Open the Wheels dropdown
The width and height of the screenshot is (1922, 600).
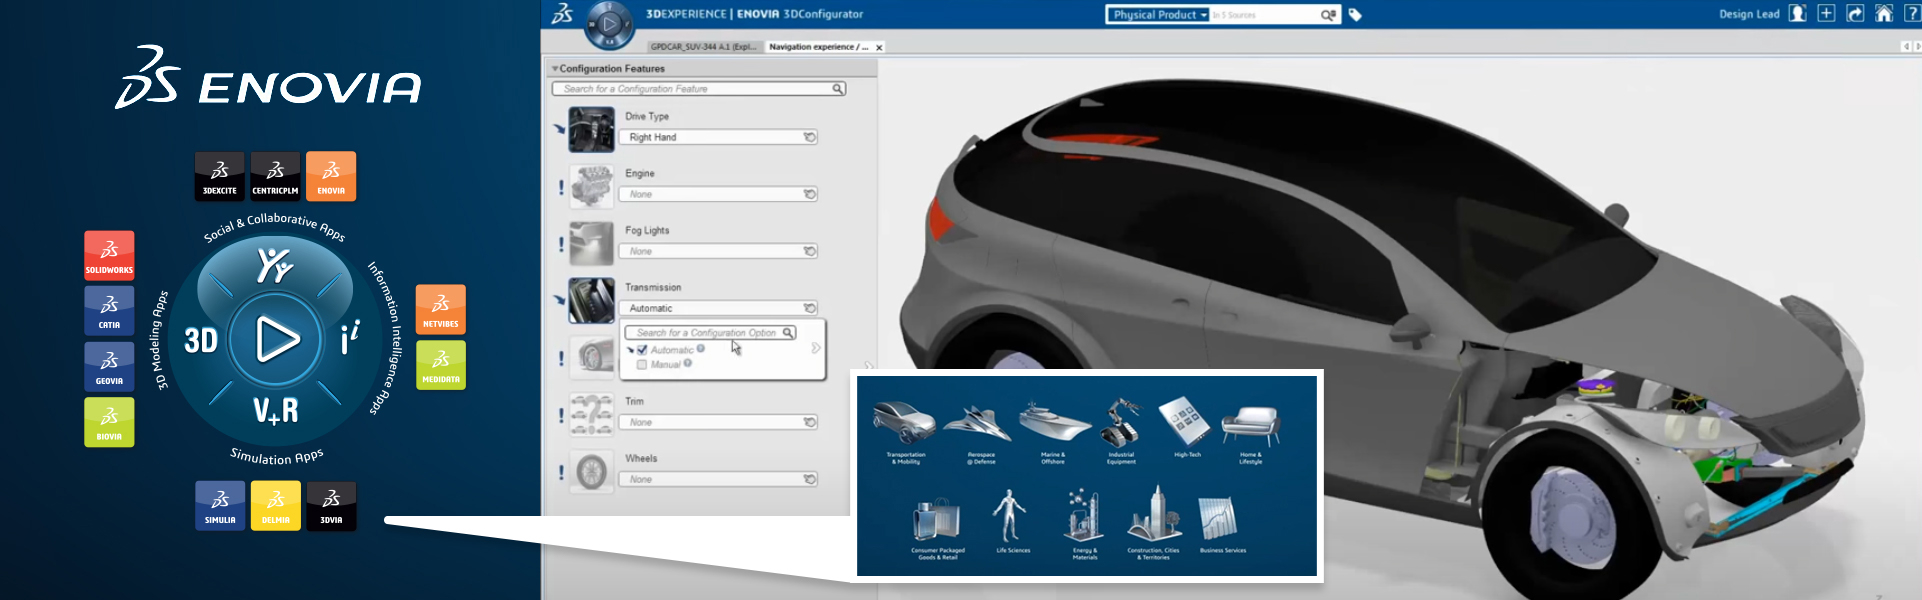coord(720,479)
